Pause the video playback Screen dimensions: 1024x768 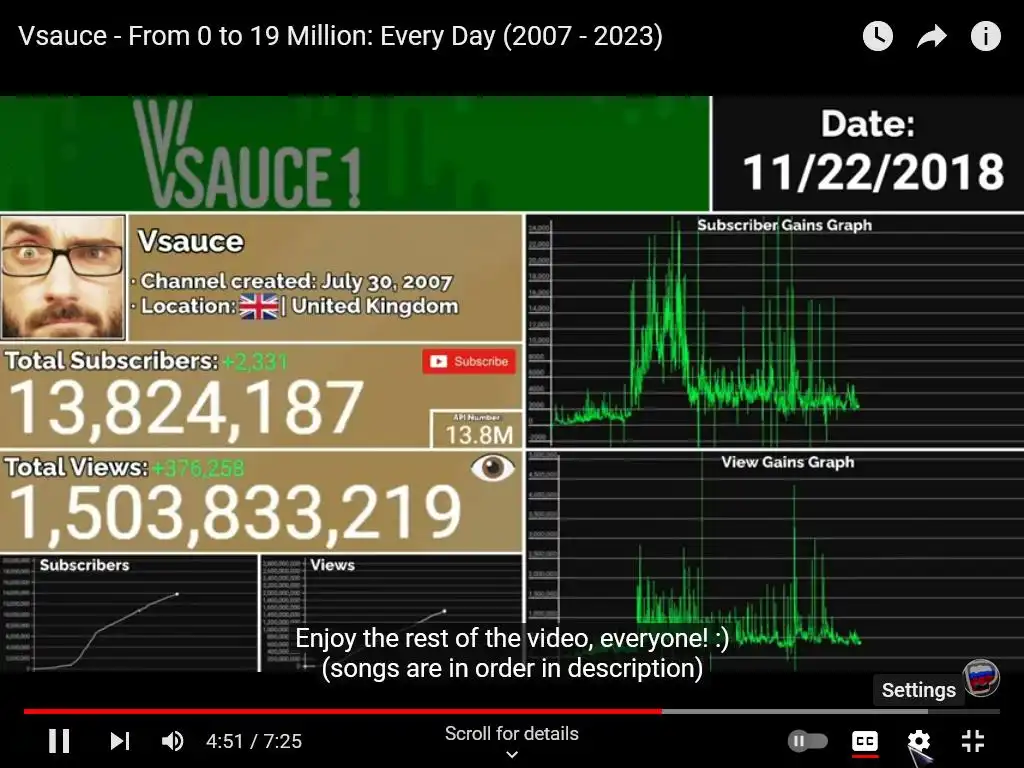(59, 741)
